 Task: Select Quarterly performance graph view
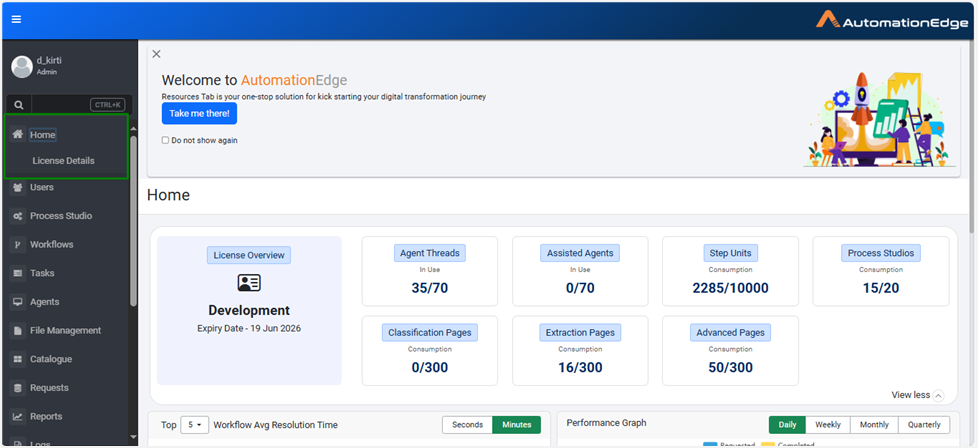tap(924, 425)
